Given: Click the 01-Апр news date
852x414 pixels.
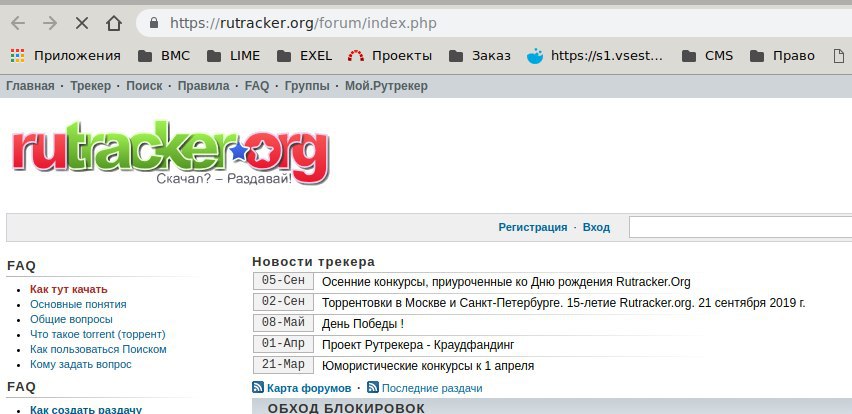Looking at the screenshot, I should (283, 343).
